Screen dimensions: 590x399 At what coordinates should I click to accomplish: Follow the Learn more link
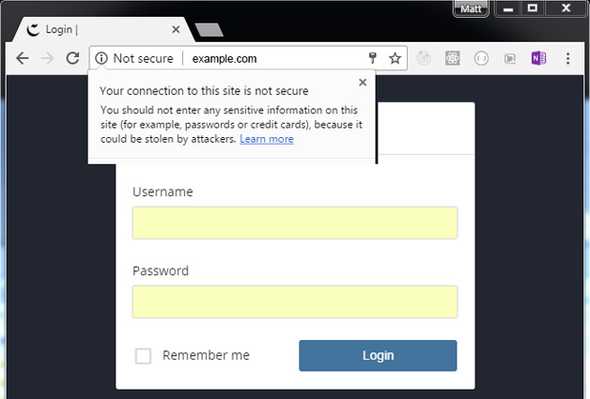click(266, 139)
